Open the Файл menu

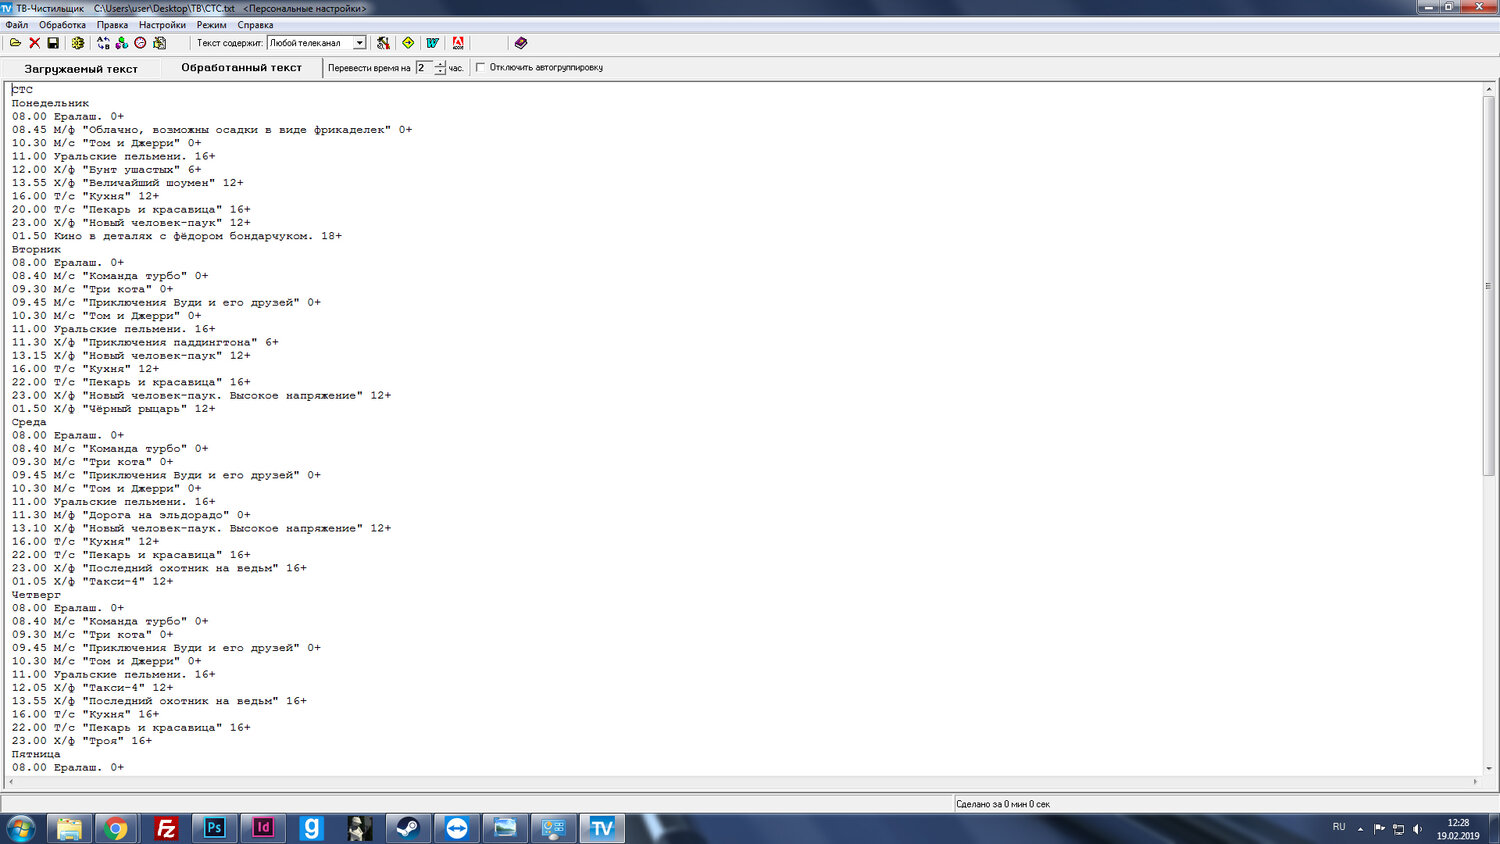17,25
